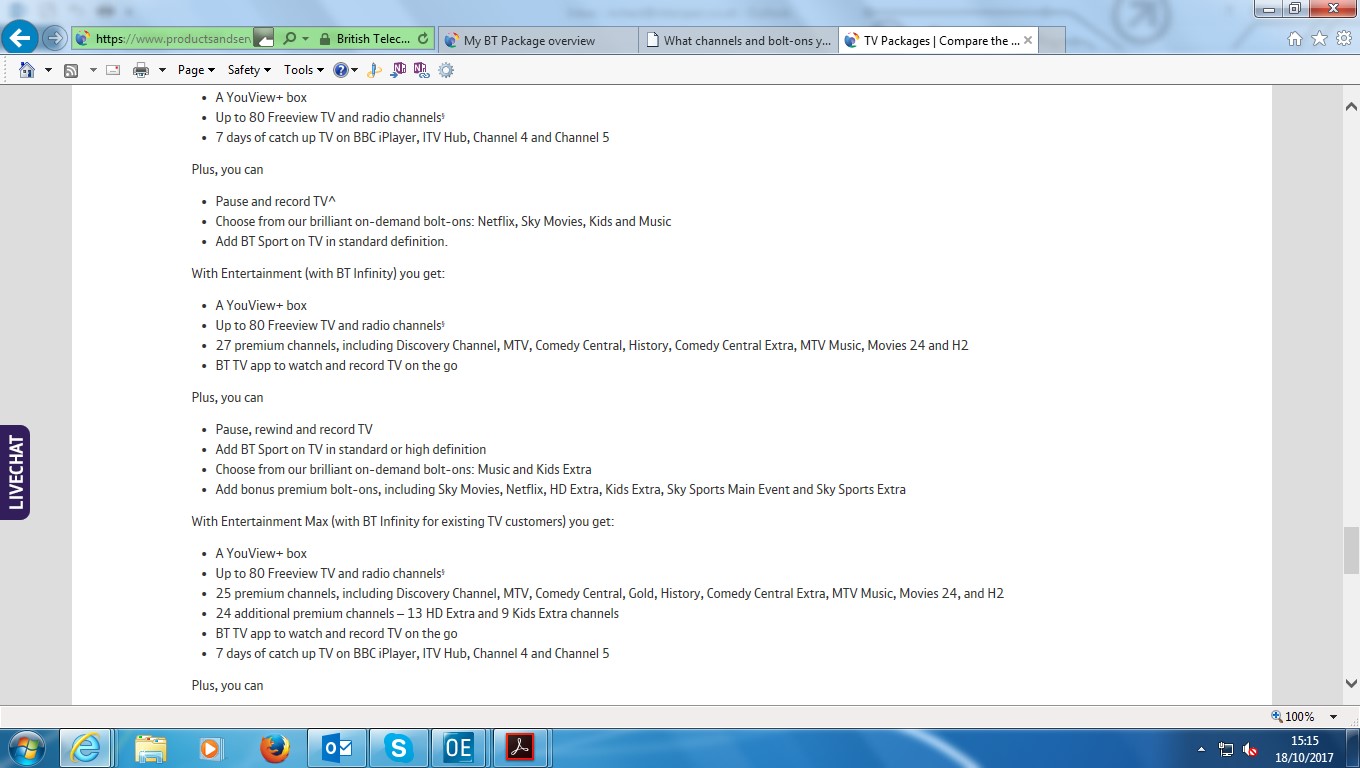Image resolution: width=1360 pixels, height=768 pixels.
Task: Click the Read mail envelope icon
Action: pyautogui.click(x=113, y=70)
